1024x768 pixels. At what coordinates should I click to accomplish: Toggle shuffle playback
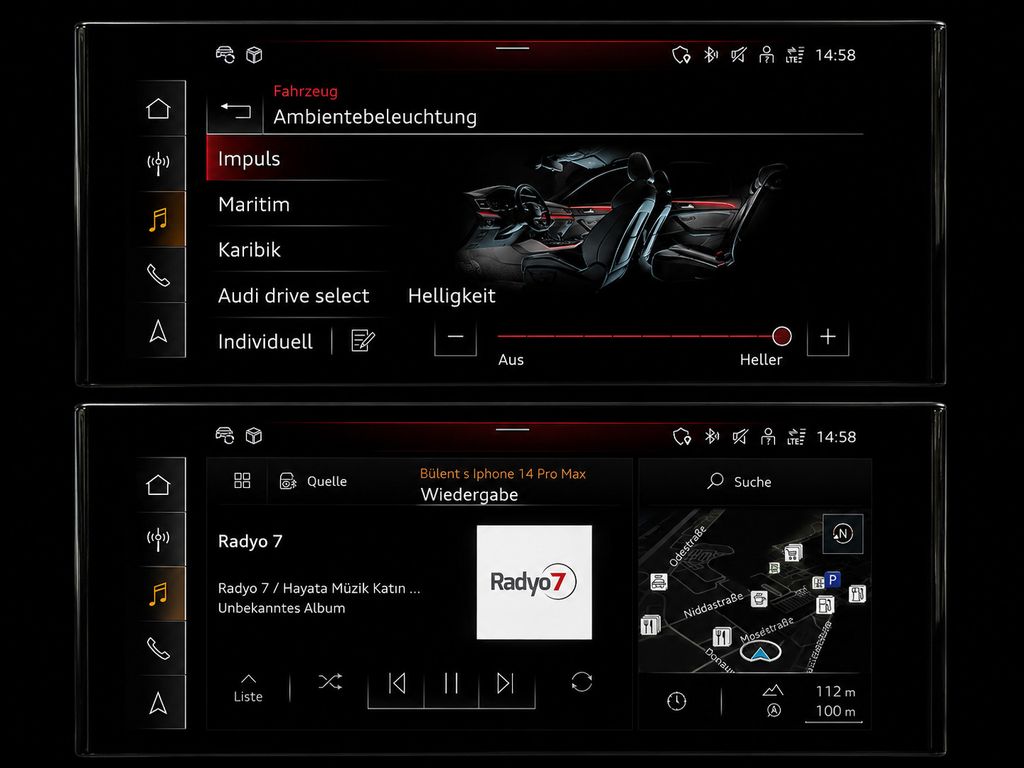pos(330,682)
